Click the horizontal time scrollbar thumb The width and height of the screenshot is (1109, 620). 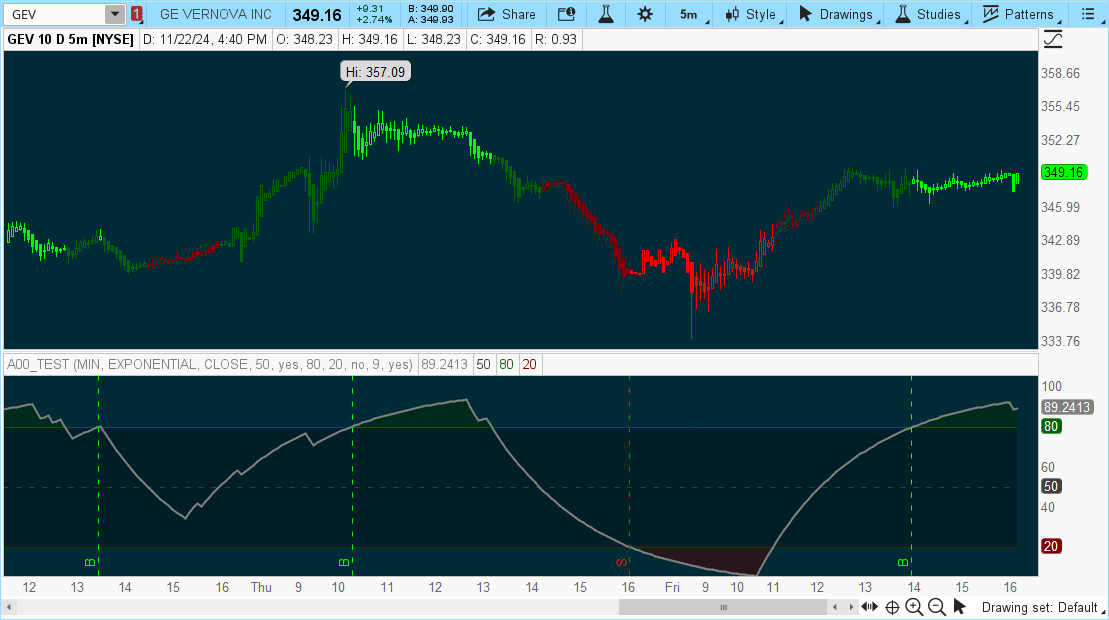pos(723,607)
